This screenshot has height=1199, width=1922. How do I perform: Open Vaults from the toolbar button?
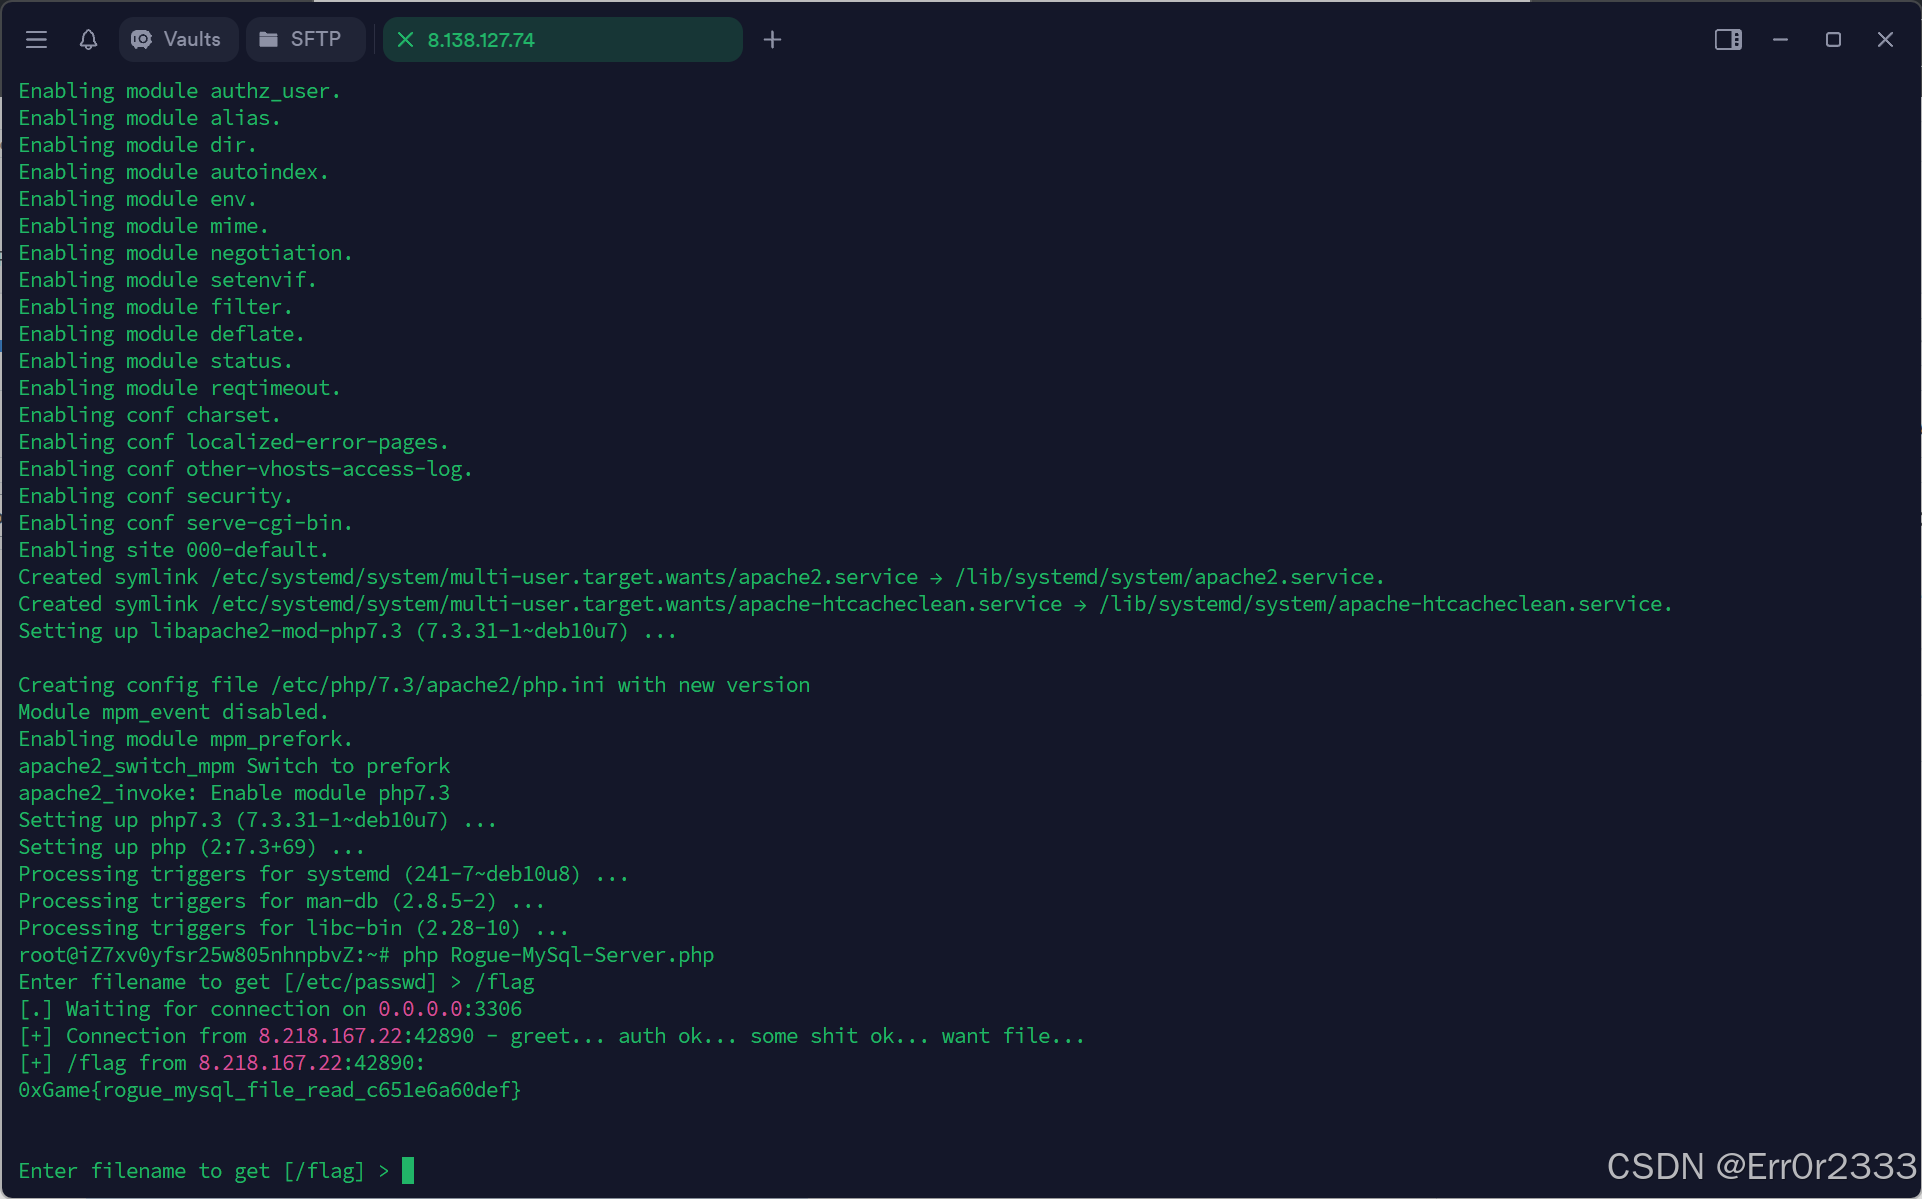coord(178,40)
